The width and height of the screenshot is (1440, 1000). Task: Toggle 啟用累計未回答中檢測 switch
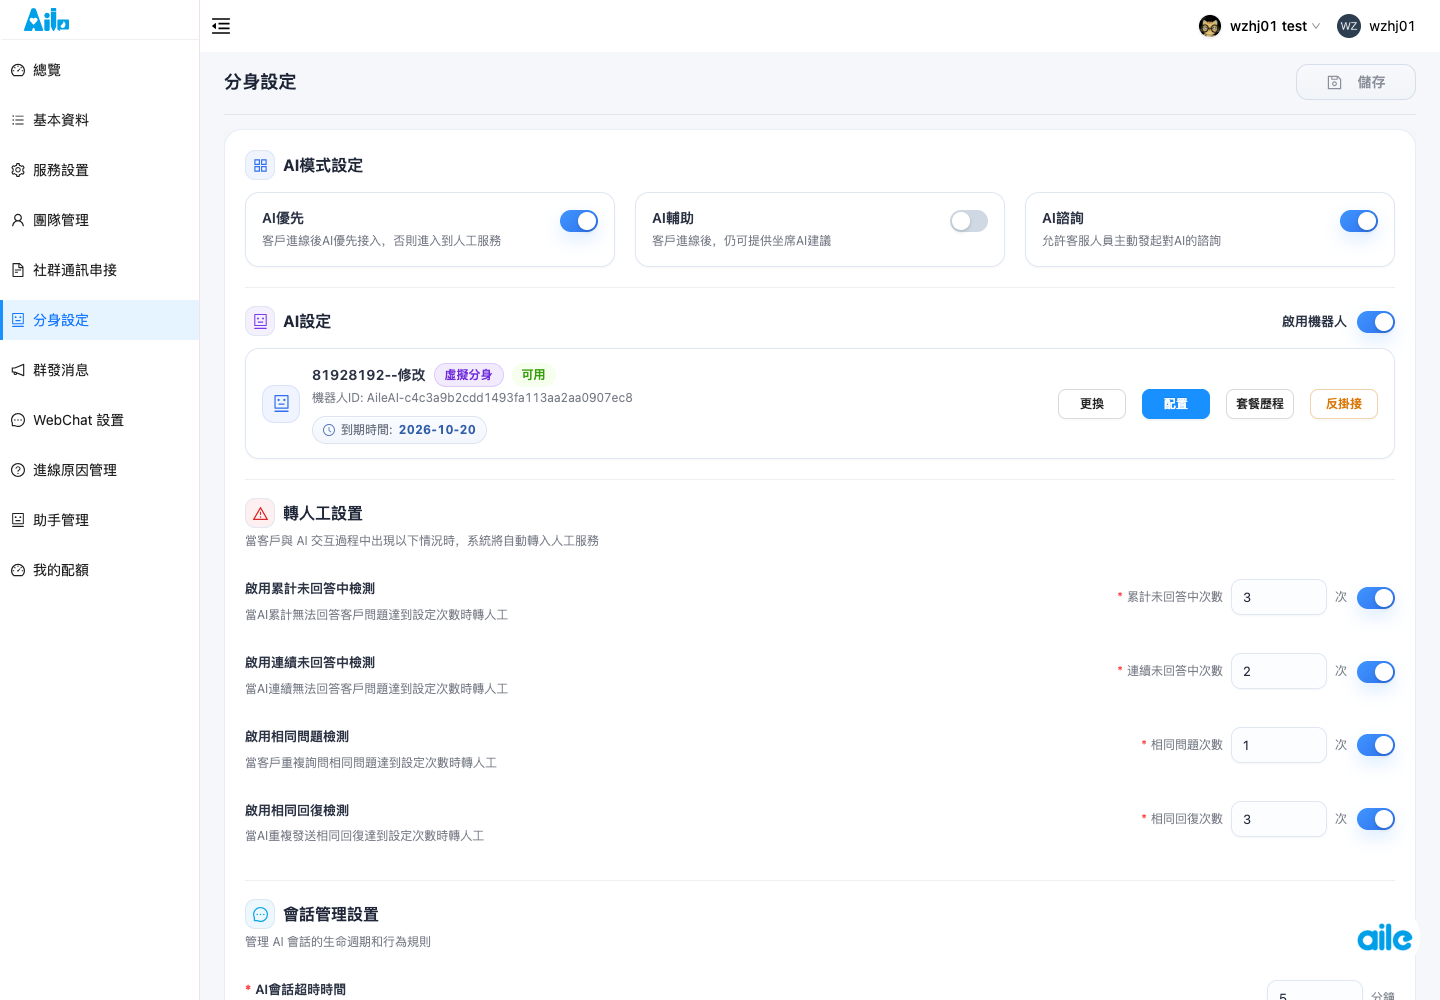[1376, 598]
